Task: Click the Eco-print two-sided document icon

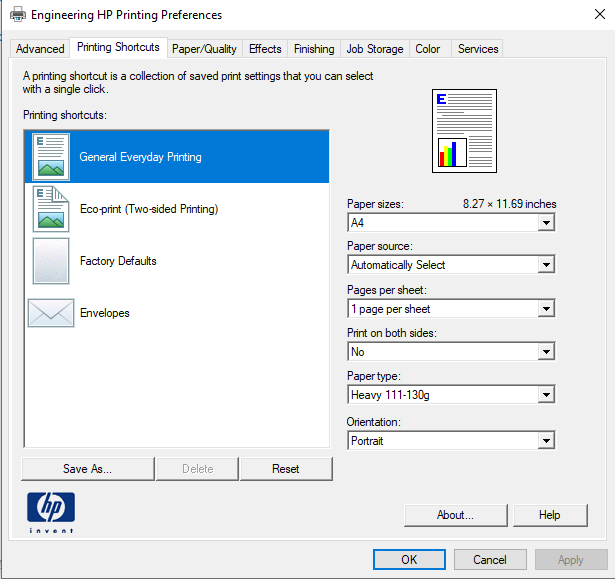Action: tap(51, 209)
